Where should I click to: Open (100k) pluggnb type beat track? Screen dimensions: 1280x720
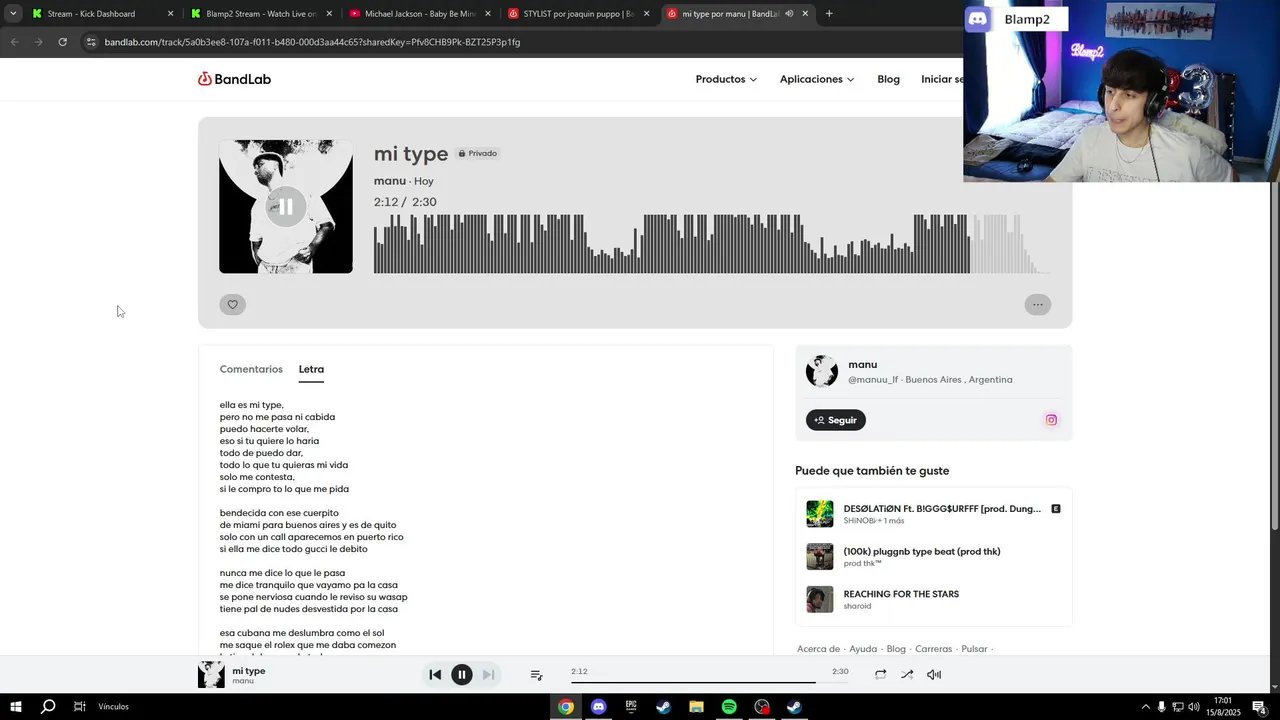(922, 551)
